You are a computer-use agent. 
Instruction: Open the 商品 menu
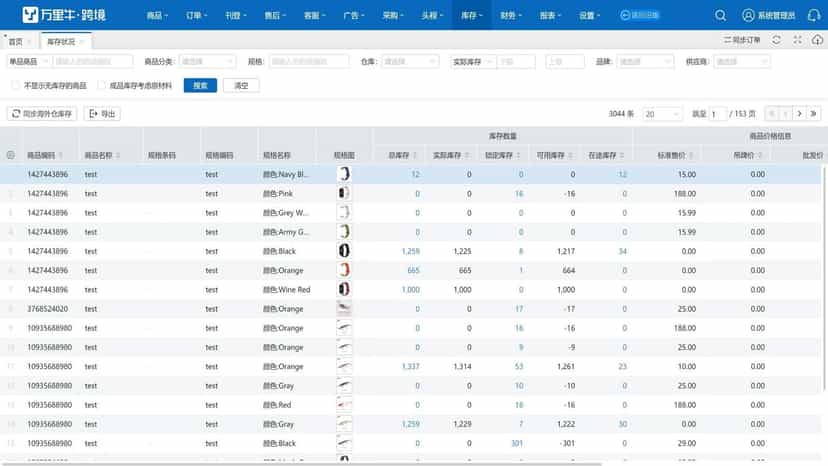(x=157, y=15)
